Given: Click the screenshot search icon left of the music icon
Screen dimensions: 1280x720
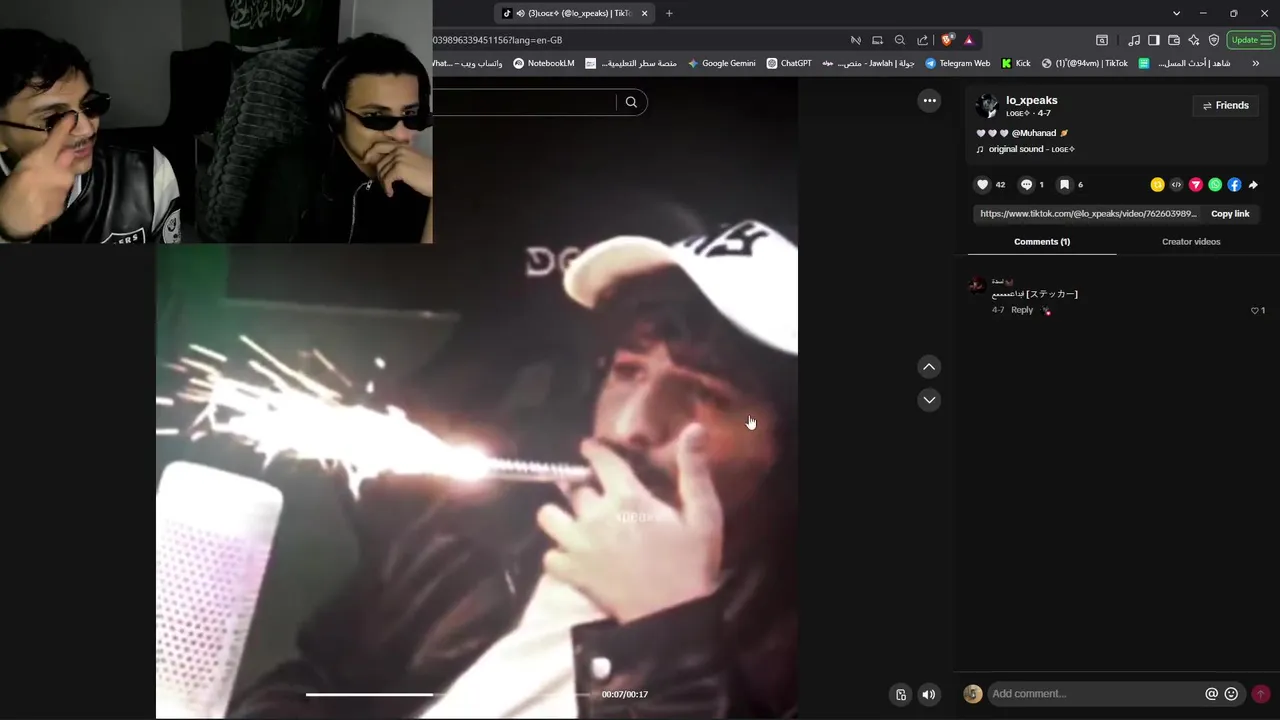Looking at the screenshot, I should [x=1102, y=40].
